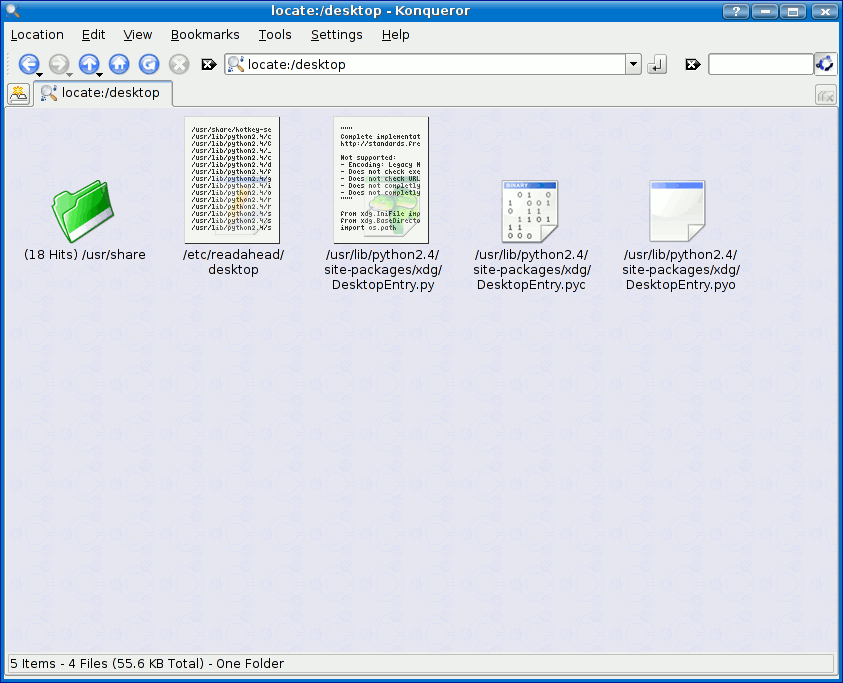Image resolution: width=843 pixels, height=683 pixels.
Task: Expand the location bar history dropdown
Action: pyautogui.click(x=633, y=64)
